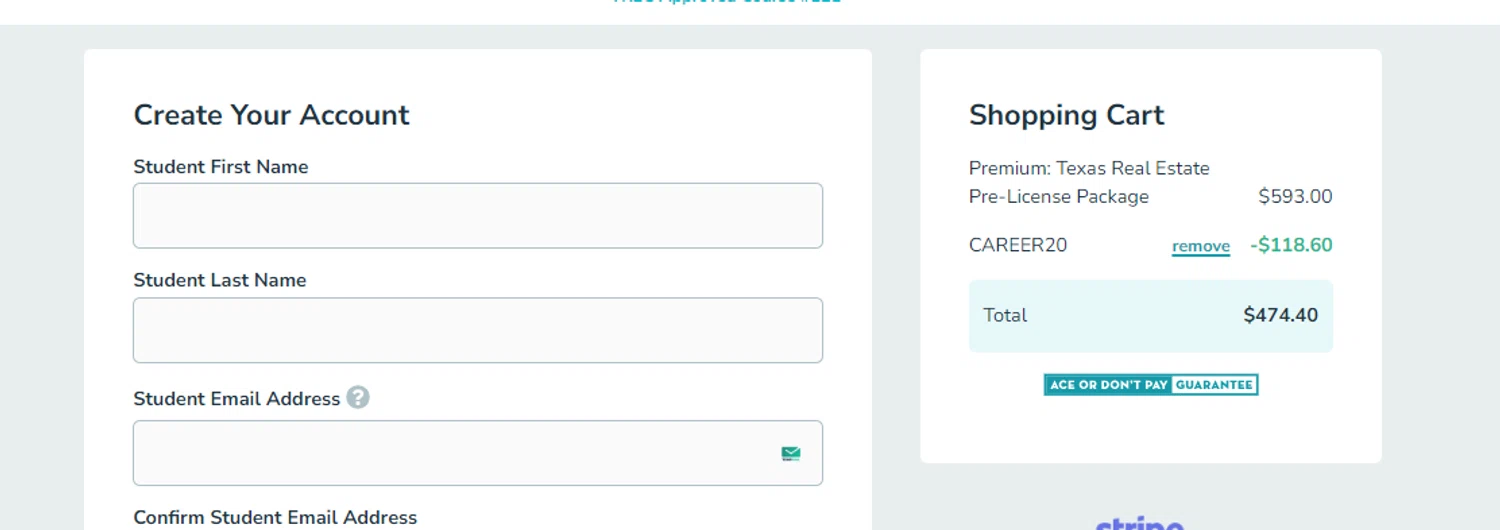Click into the Student Last Name field
Viewport: 1500px width, 530px height.
[x=478, y=330]
